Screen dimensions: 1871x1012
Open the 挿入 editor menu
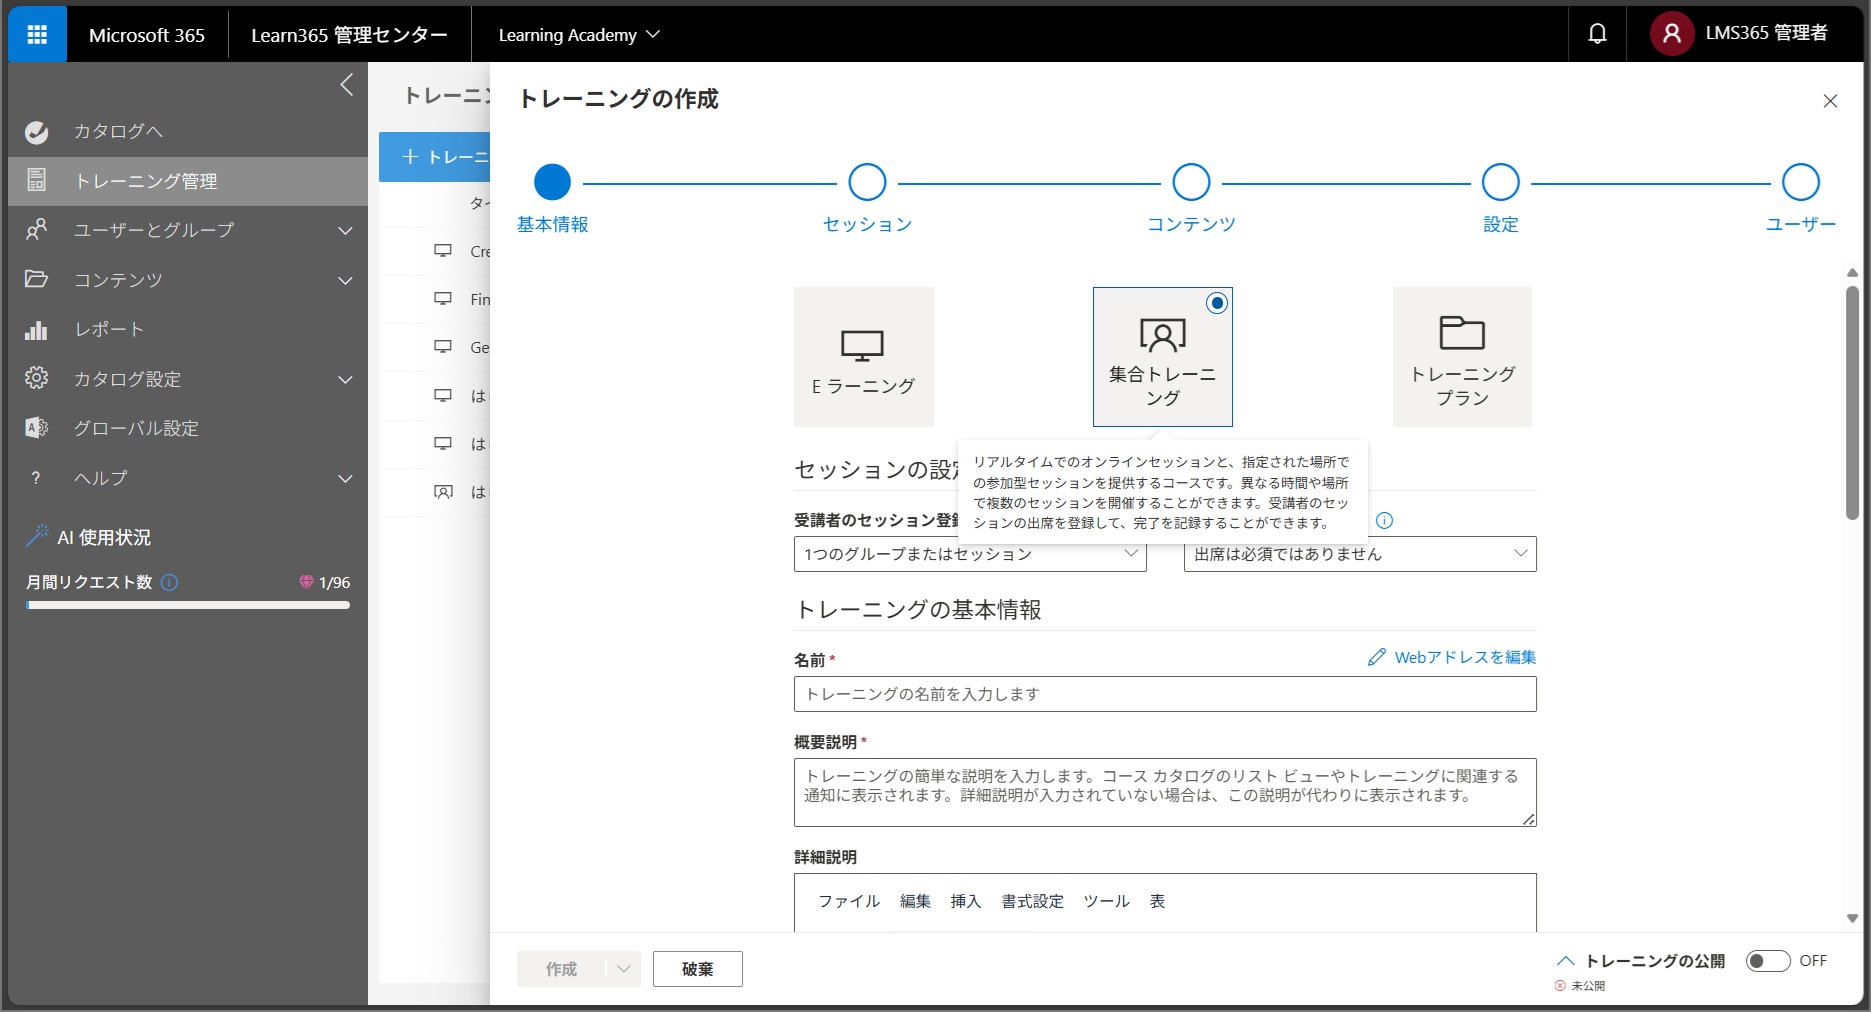(965, 901)
